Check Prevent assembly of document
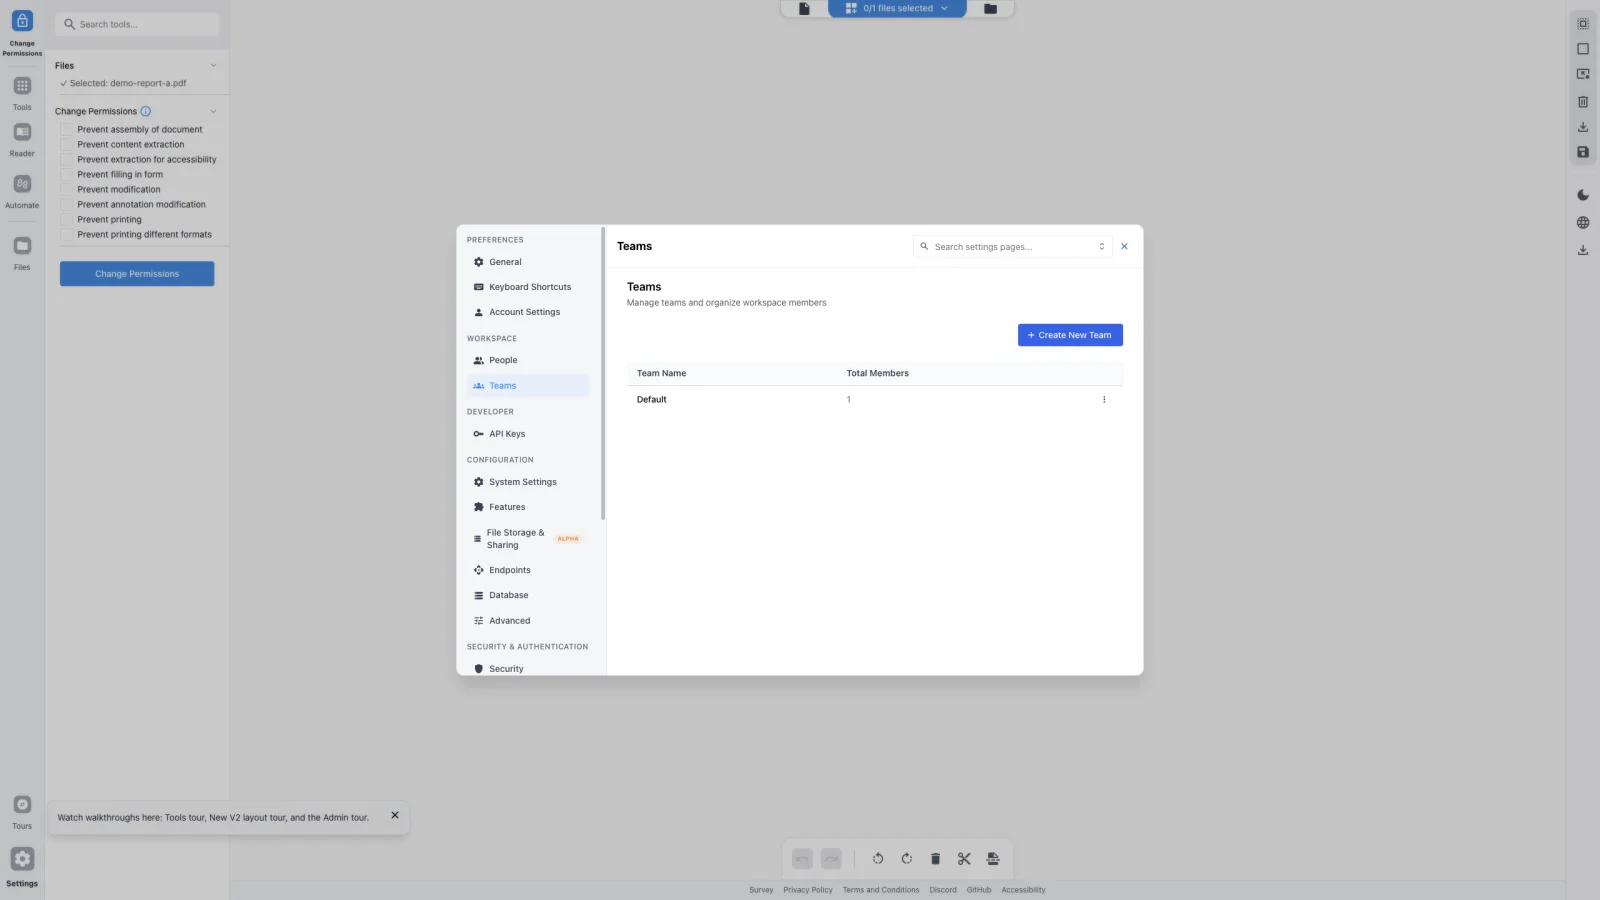This screenshot has width=1600, height=900. coord(67,129)
